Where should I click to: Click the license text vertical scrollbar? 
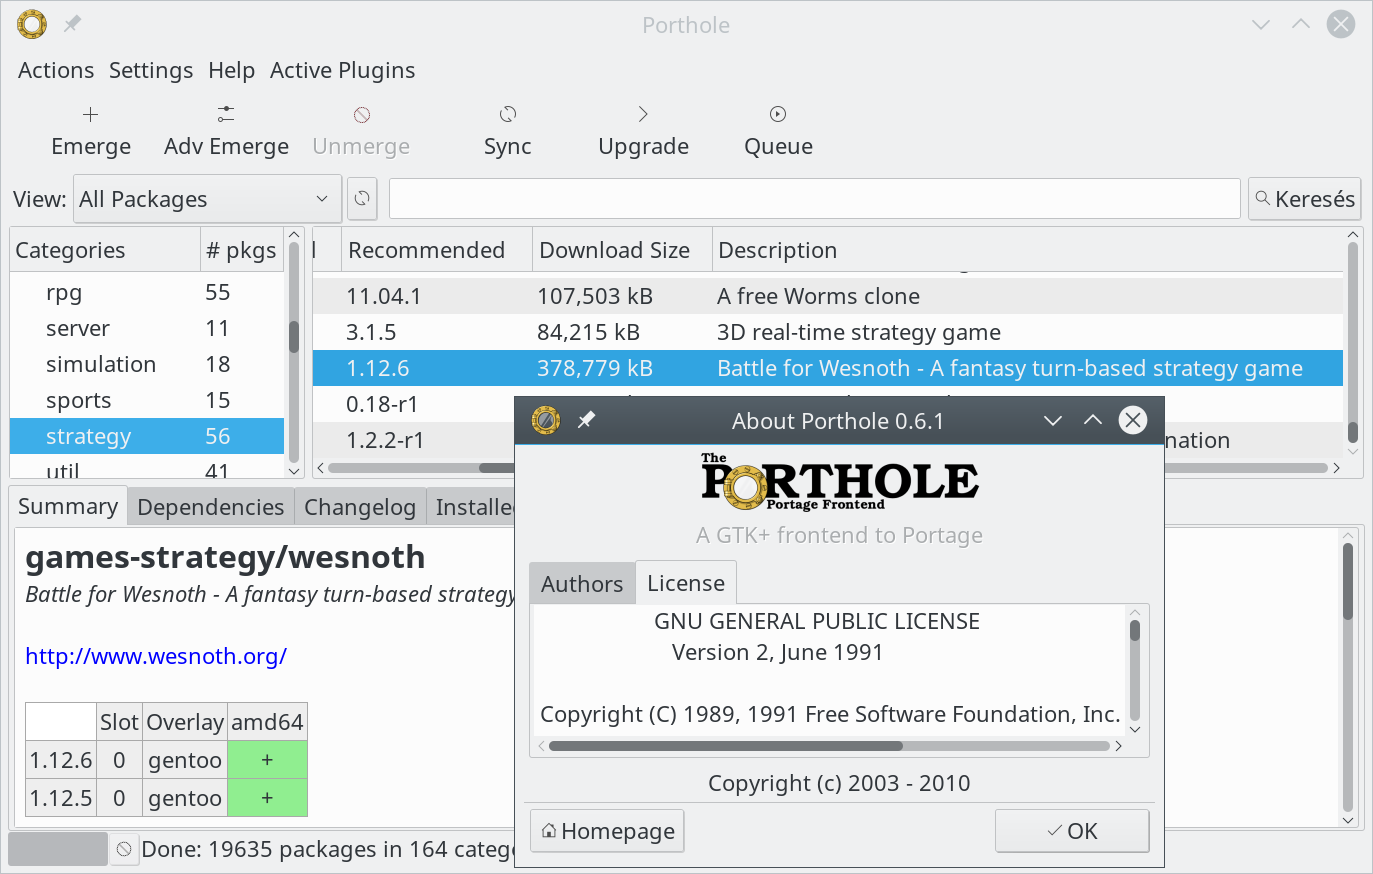1135,630
